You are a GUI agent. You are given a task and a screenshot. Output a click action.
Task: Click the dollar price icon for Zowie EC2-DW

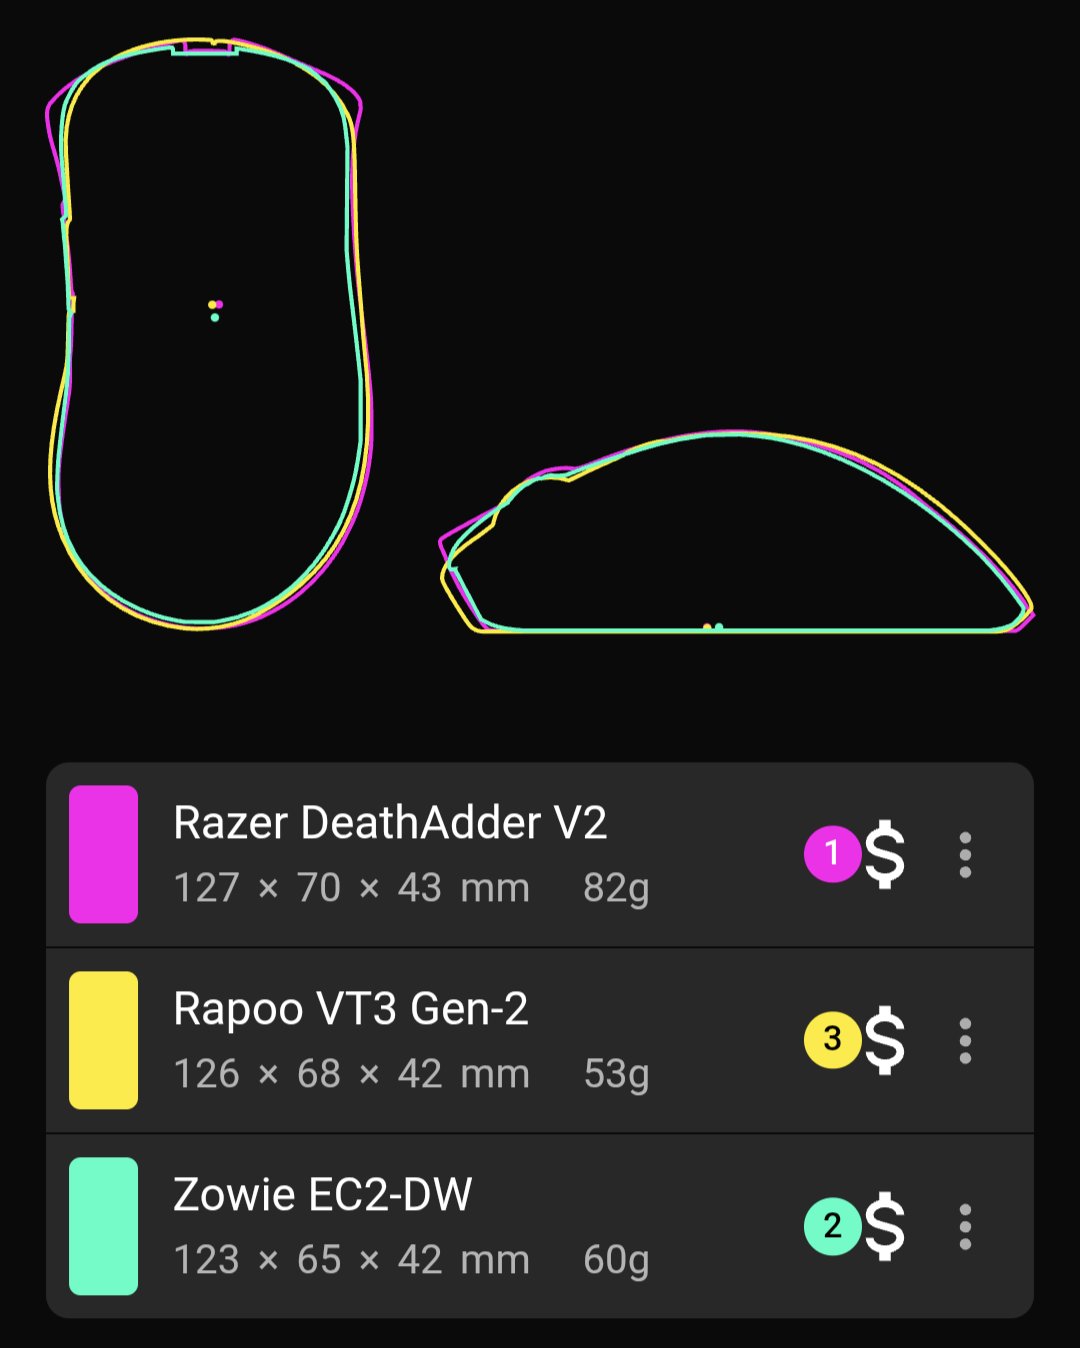tap(885, 1226)
